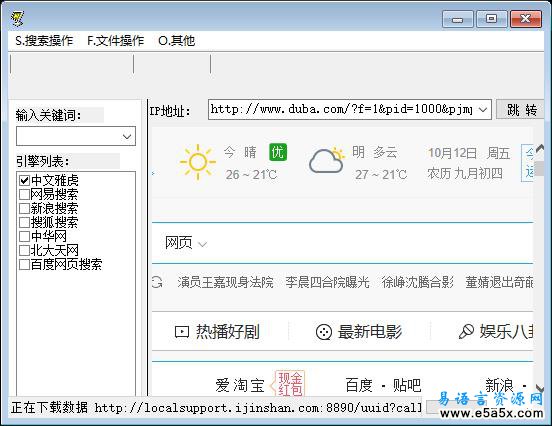The image size is (552, 426).
Task: Click the 输入关键词 label
Action: [x=49, y=115]
